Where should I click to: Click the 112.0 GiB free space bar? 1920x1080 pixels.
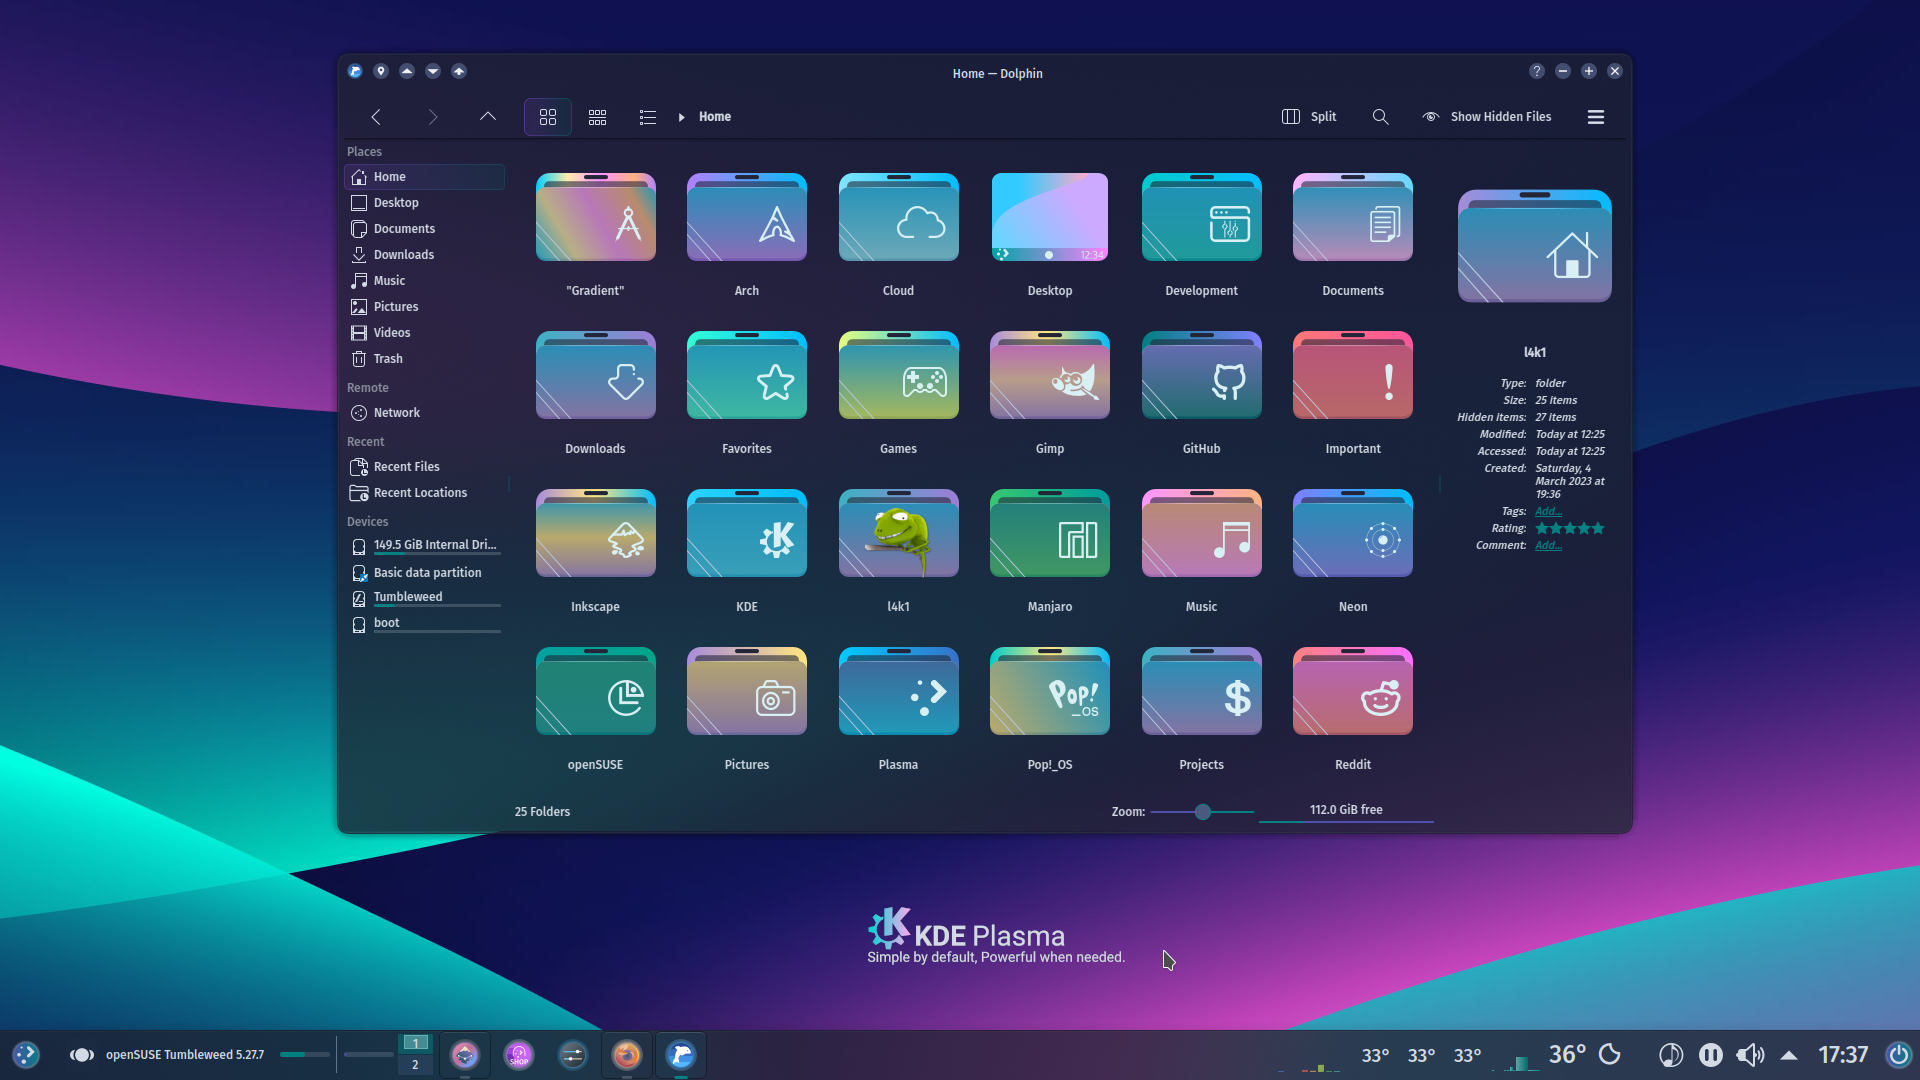pyautogui.click(x=1346, y=811)
